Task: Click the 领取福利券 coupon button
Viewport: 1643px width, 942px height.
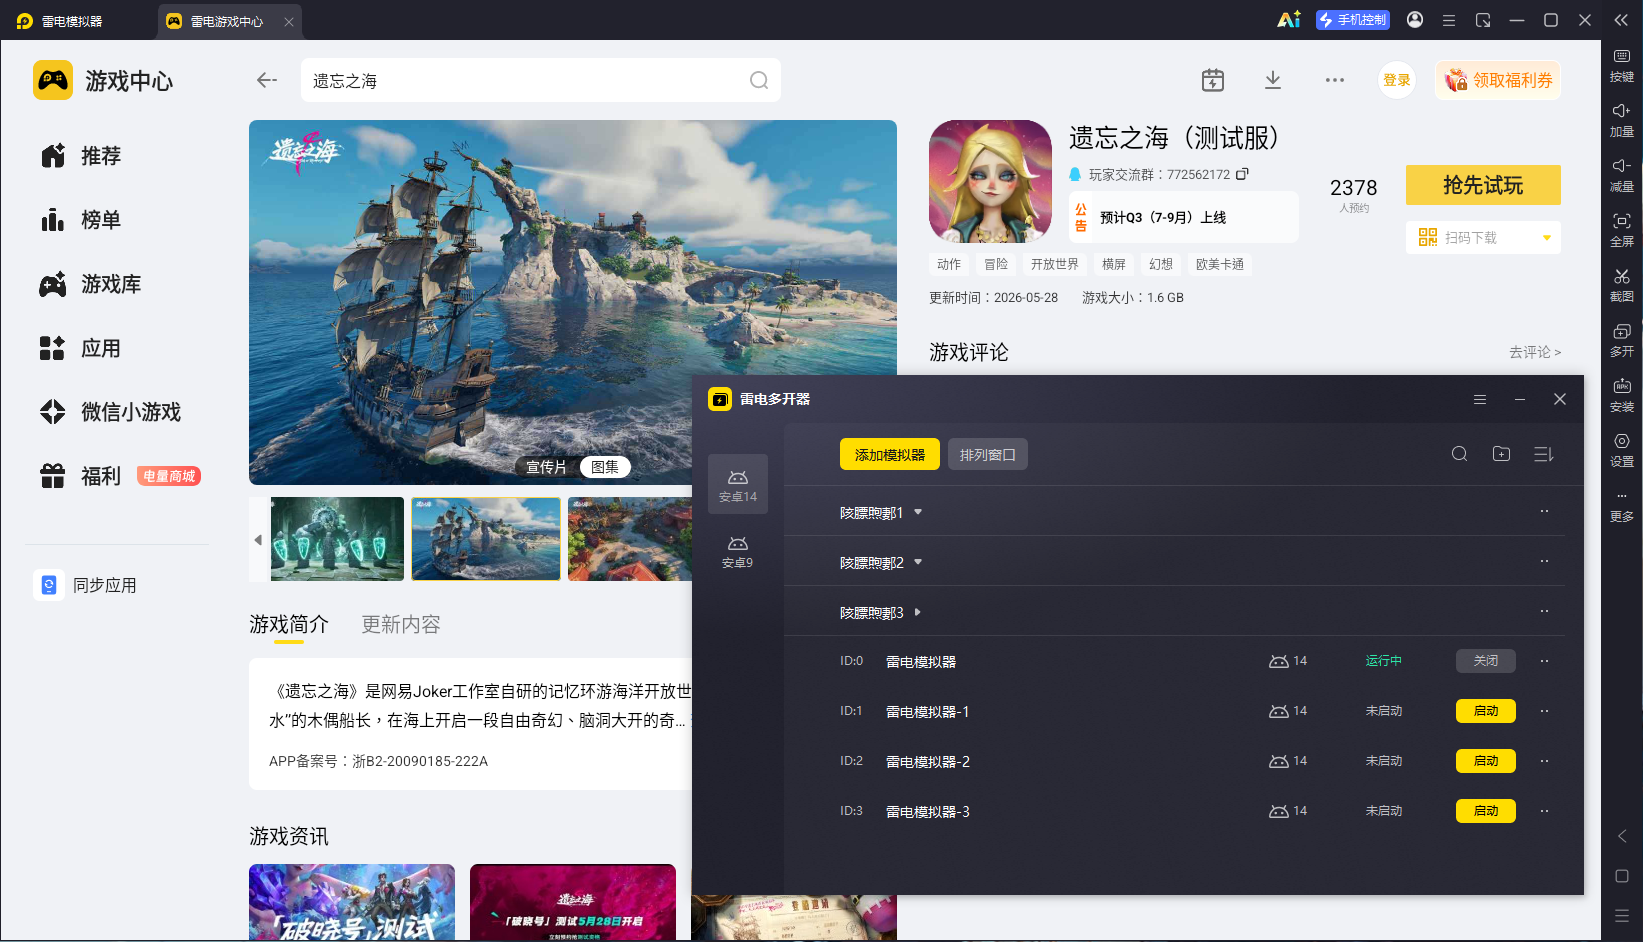Action: coord(1498,80)
